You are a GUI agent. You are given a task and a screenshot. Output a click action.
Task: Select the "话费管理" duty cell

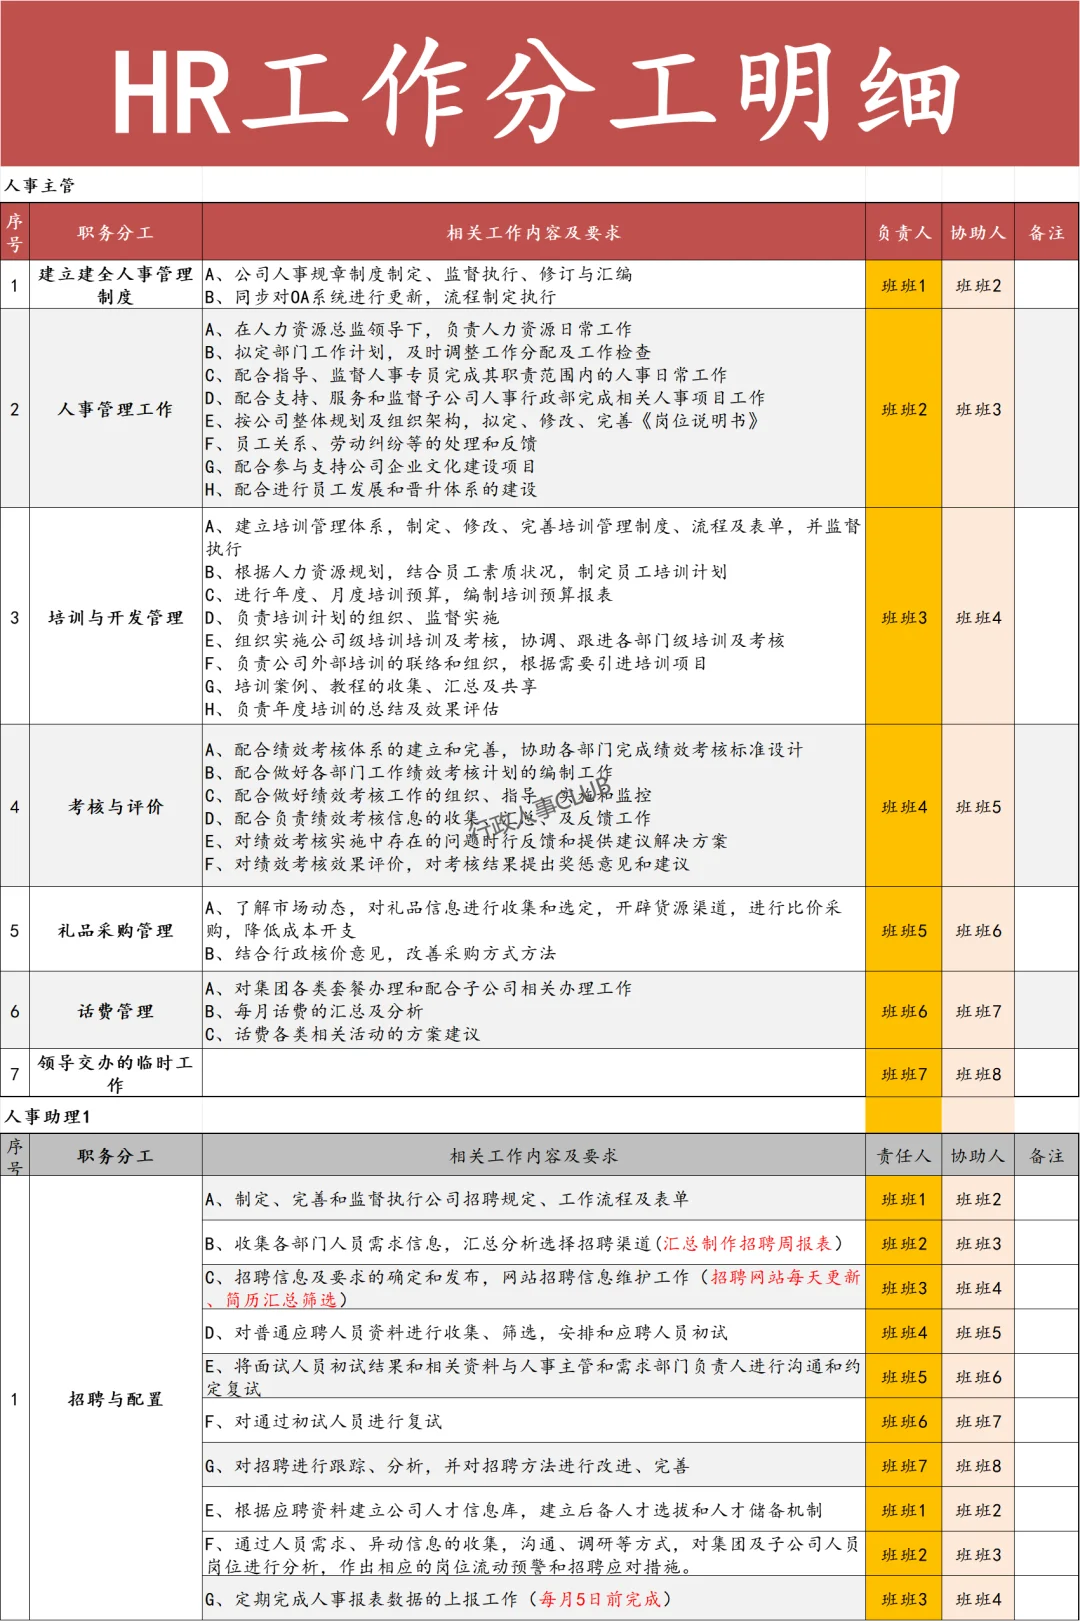tap(116, 1011)
